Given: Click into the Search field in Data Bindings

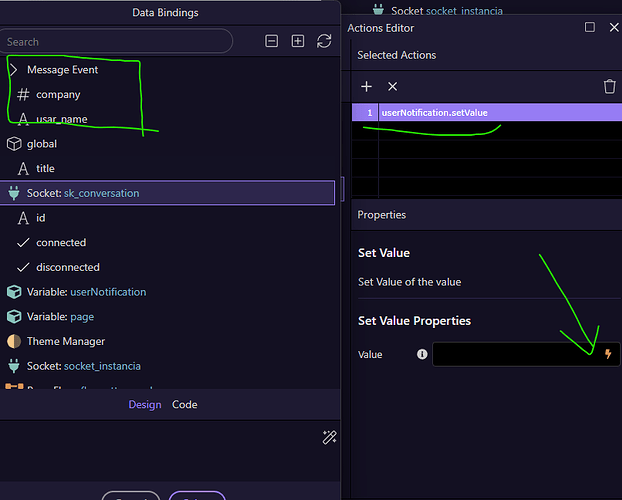Looking at the screenshot, I should (x=115, y=42).
